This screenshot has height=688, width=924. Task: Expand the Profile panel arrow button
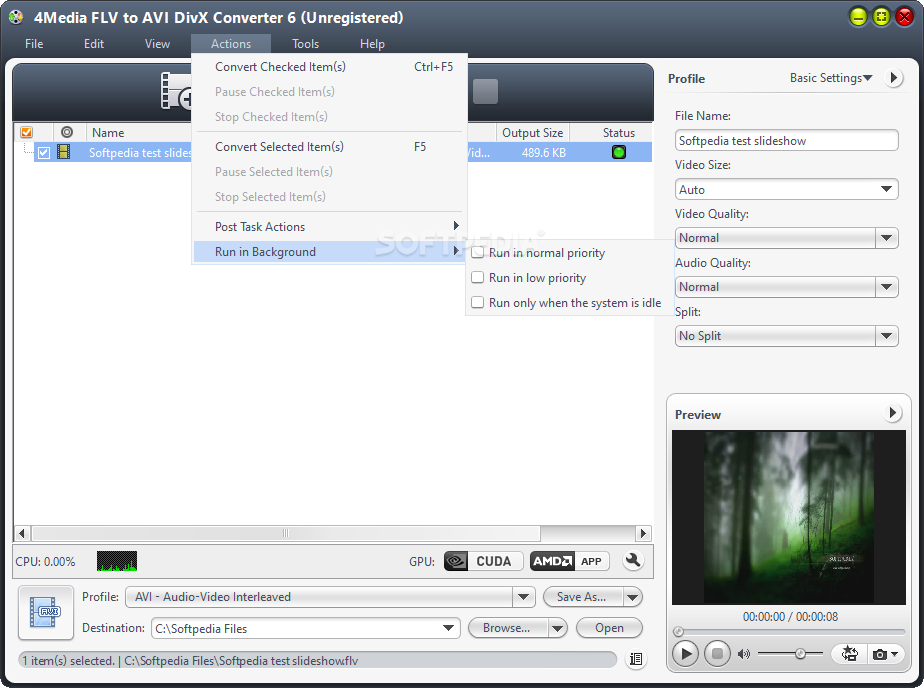[x=893, y=78]
